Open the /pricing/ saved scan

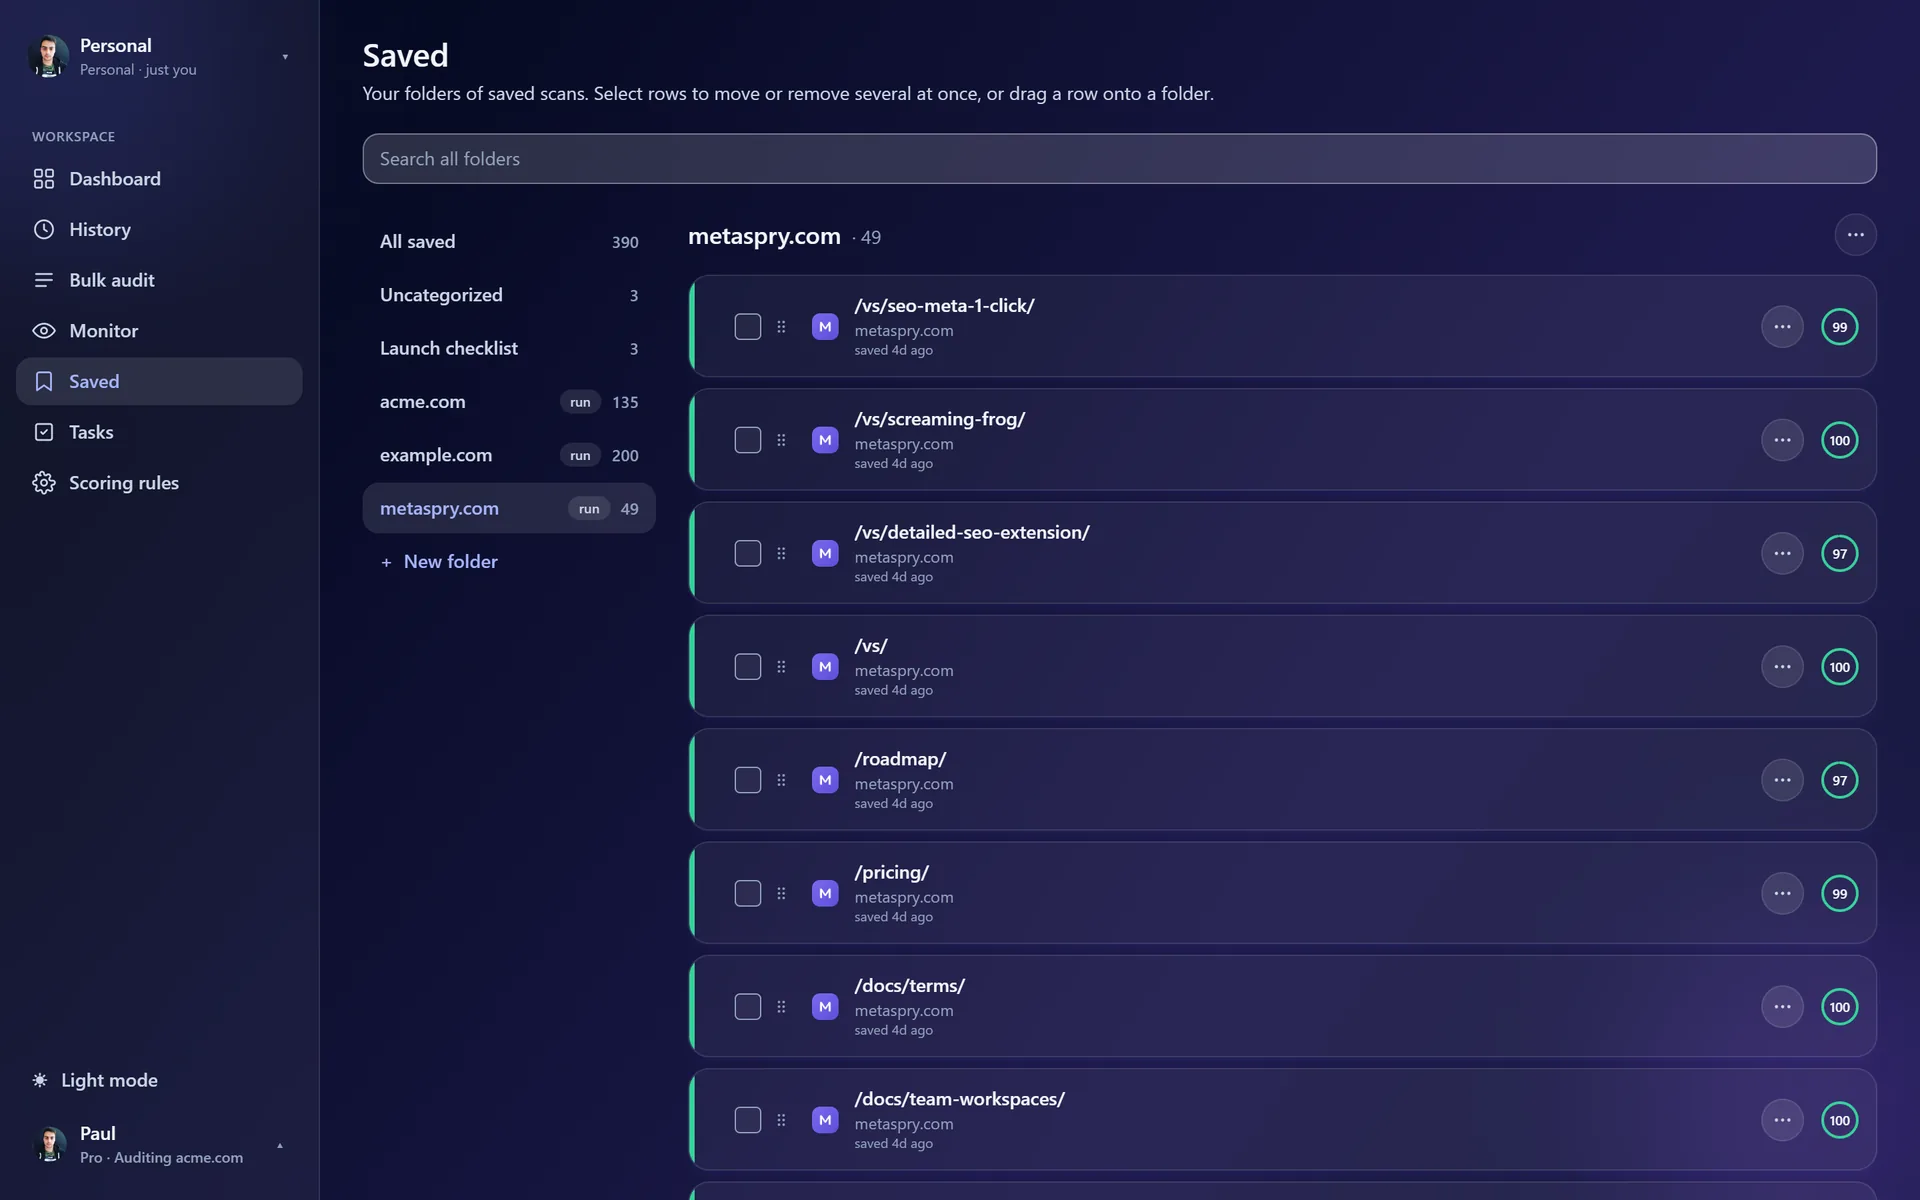891,872
